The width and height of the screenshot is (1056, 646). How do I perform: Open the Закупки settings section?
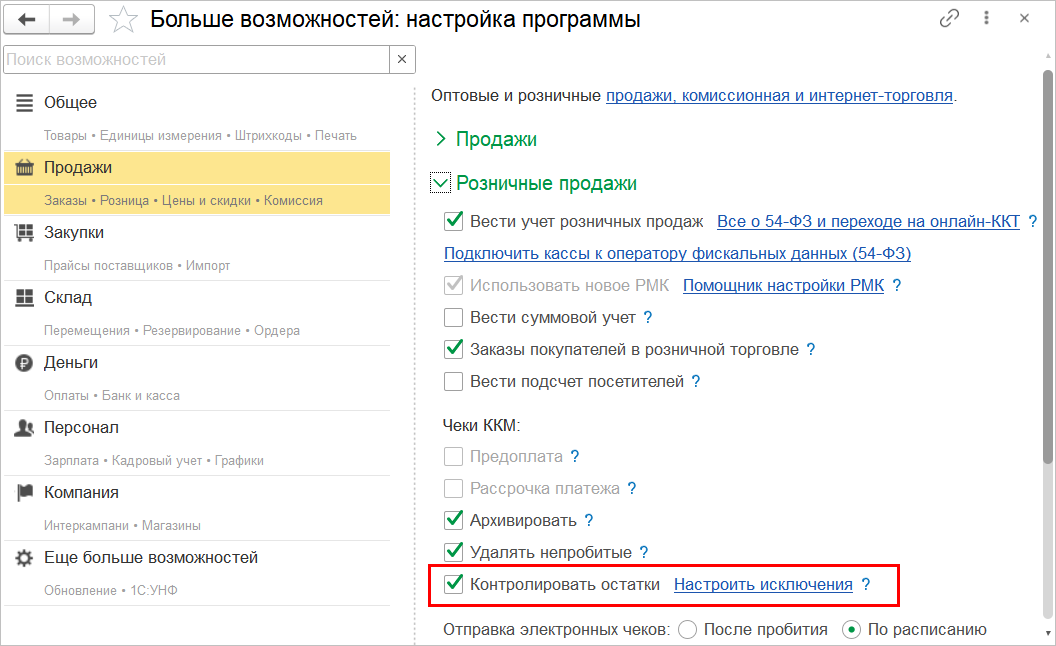tap(74, 233)
